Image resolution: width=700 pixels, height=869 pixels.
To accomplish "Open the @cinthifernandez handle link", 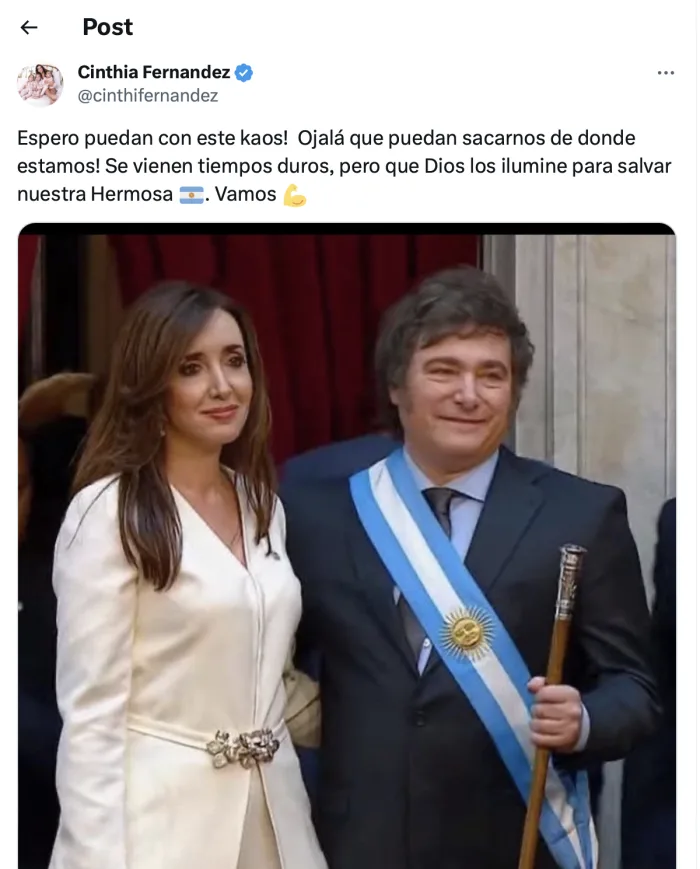I will tap(147, 96).
